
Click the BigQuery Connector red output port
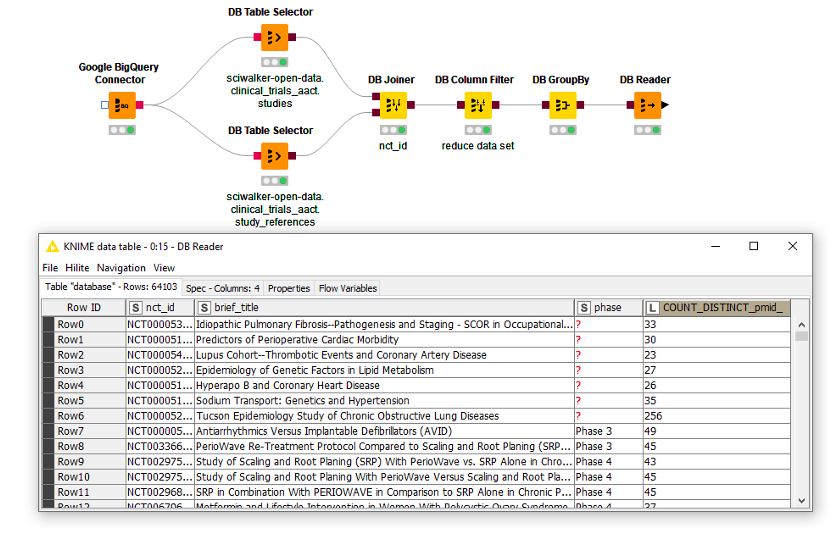(x=140, y=105)
